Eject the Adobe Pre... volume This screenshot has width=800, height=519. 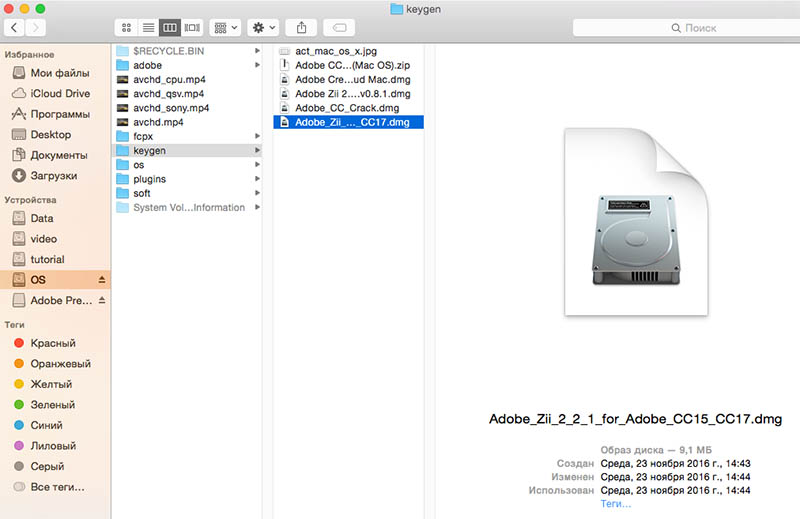click(102, 300)
